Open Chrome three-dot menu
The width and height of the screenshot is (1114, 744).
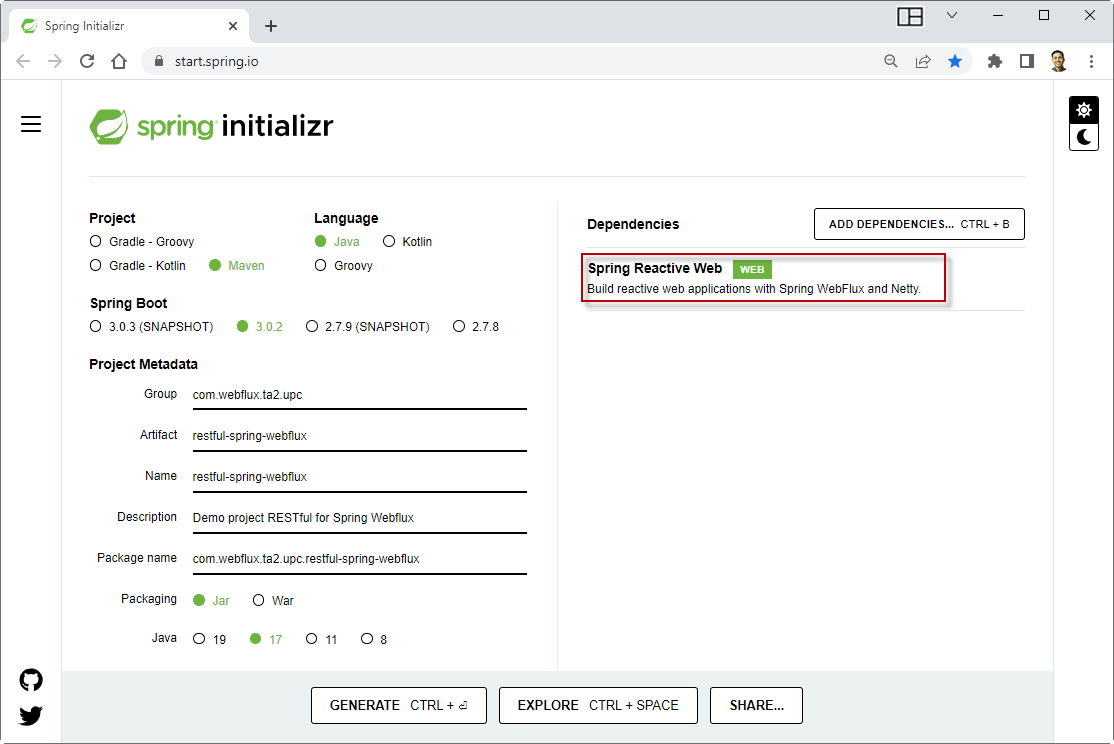point(1091,61)
